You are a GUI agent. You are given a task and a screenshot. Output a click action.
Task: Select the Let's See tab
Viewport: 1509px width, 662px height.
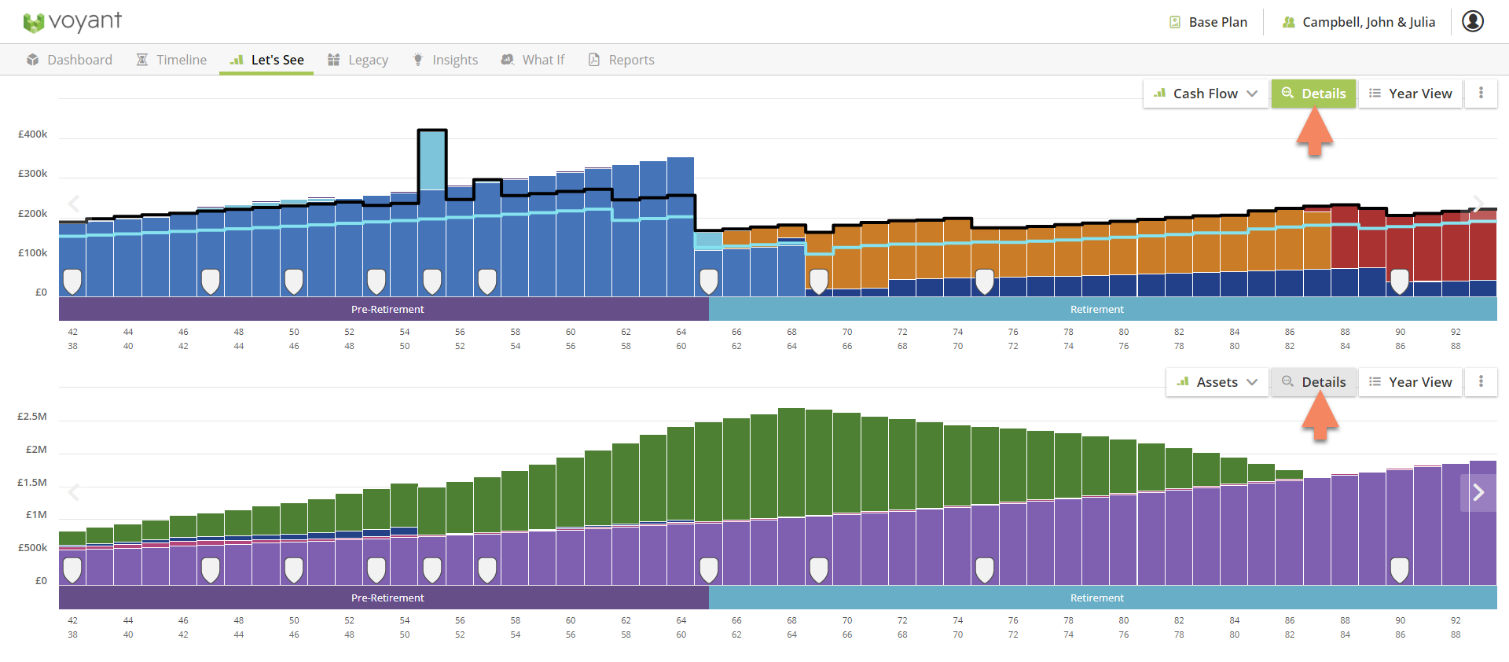[x=266, y=60]
